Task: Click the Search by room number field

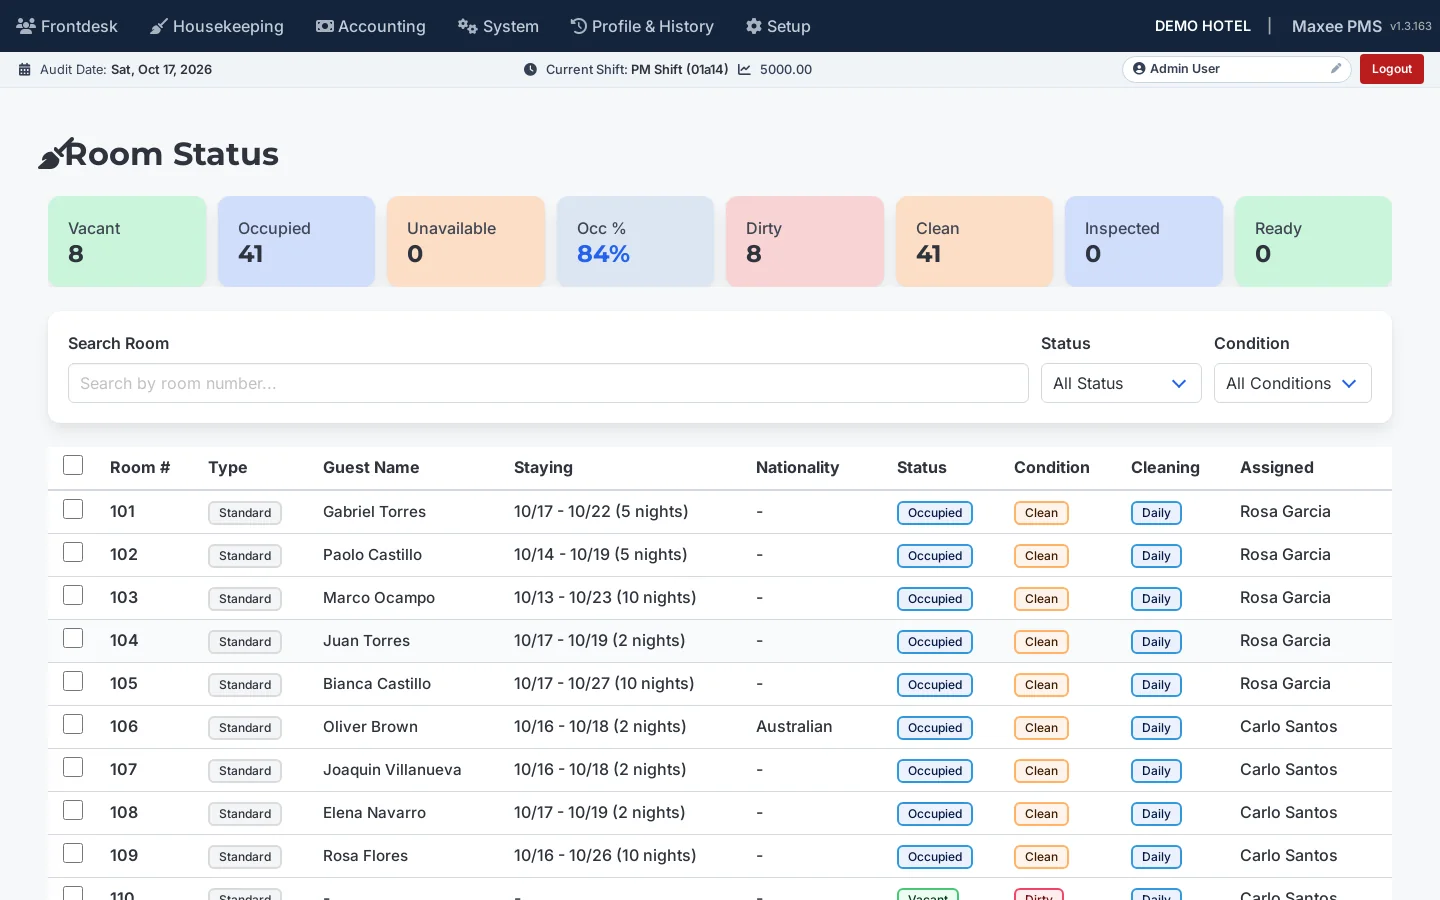Action: pos(548,383)
